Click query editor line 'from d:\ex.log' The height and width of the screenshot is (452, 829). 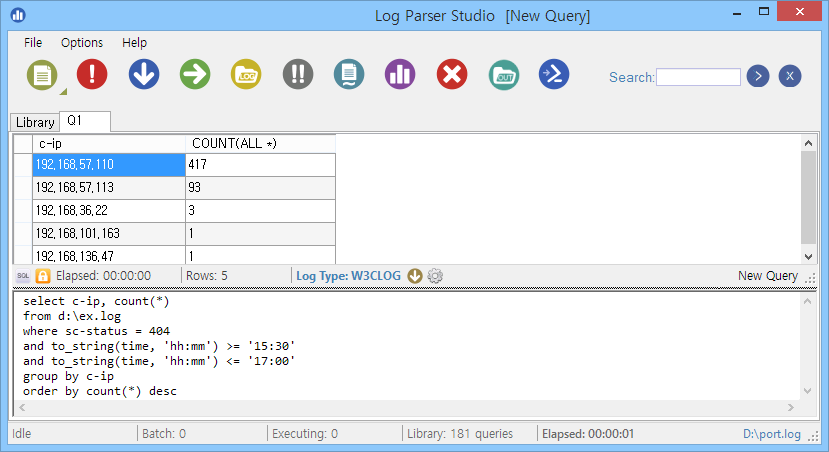72,317
